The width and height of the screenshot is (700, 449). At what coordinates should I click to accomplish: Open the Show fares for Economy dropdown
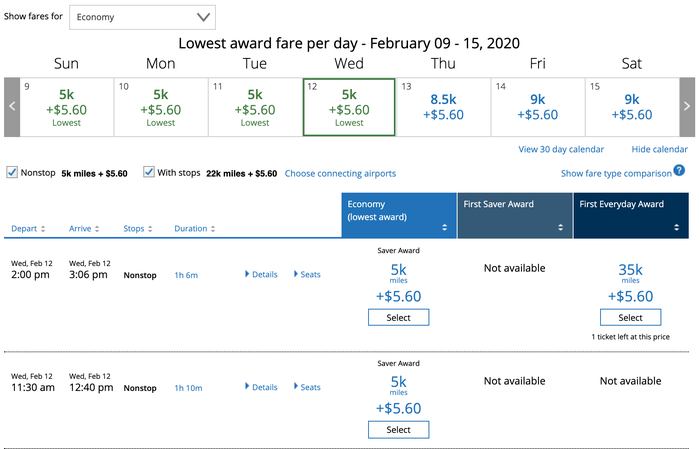click(142, 17)
